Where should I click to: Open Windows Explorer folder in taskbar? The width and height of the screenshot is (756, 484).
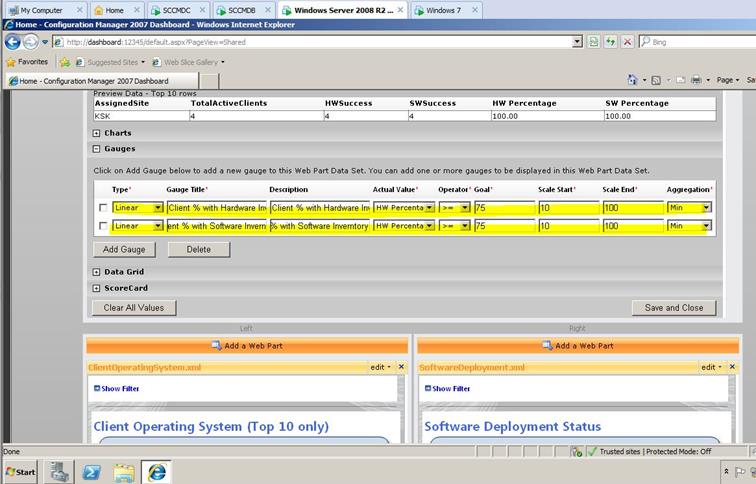[x=123, y=471]
